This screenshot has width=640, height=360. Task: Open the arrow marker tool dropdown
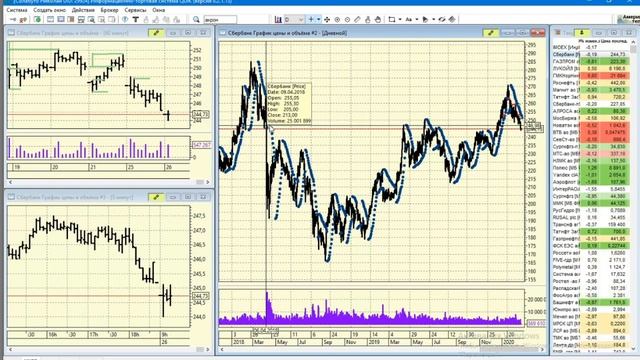(433, 20)
